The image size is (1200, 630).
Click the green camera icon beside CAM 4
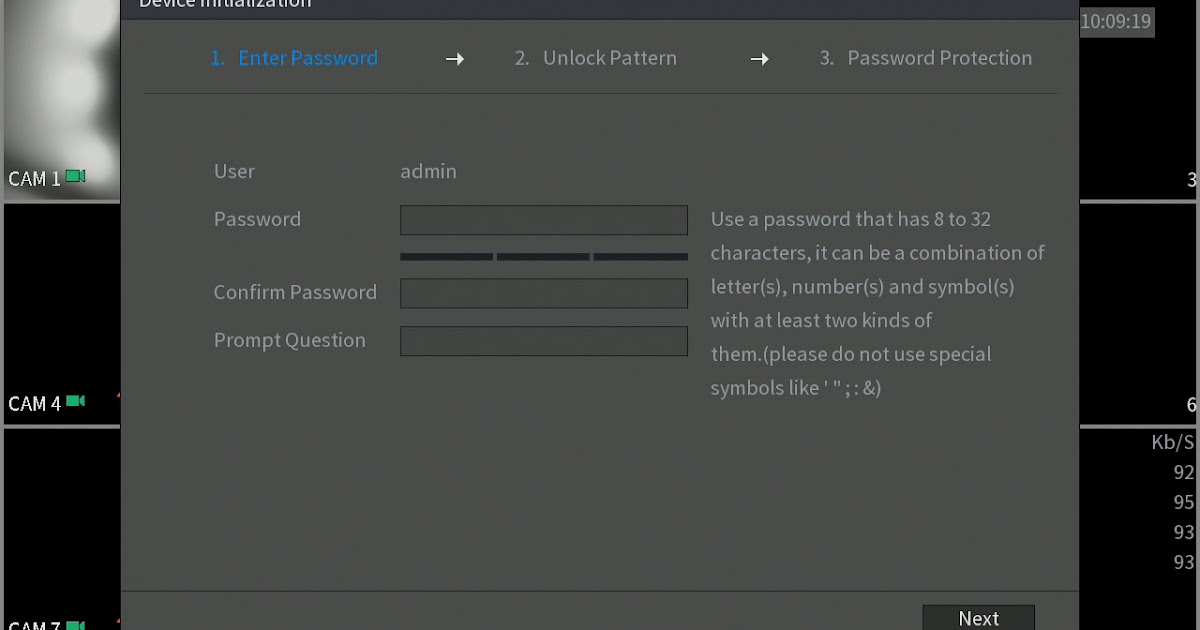(75, 402)
